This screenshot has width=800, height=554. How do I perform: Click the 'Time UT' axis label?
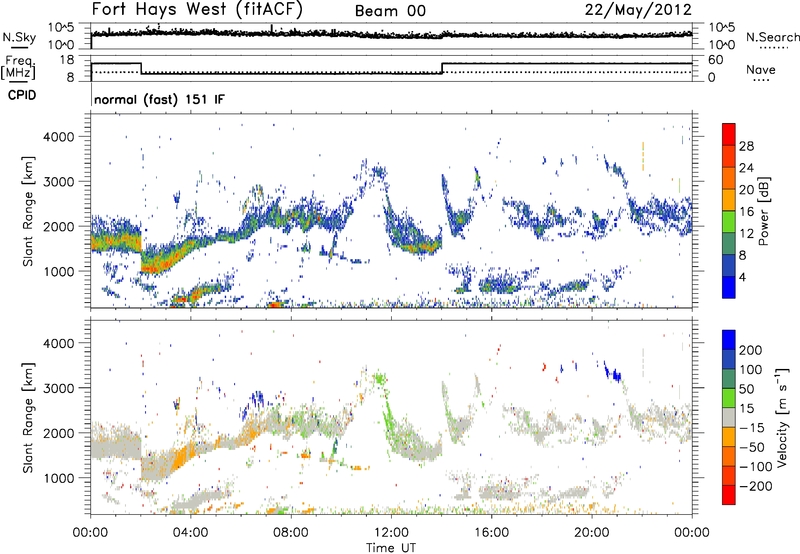[x=391, y=548]
